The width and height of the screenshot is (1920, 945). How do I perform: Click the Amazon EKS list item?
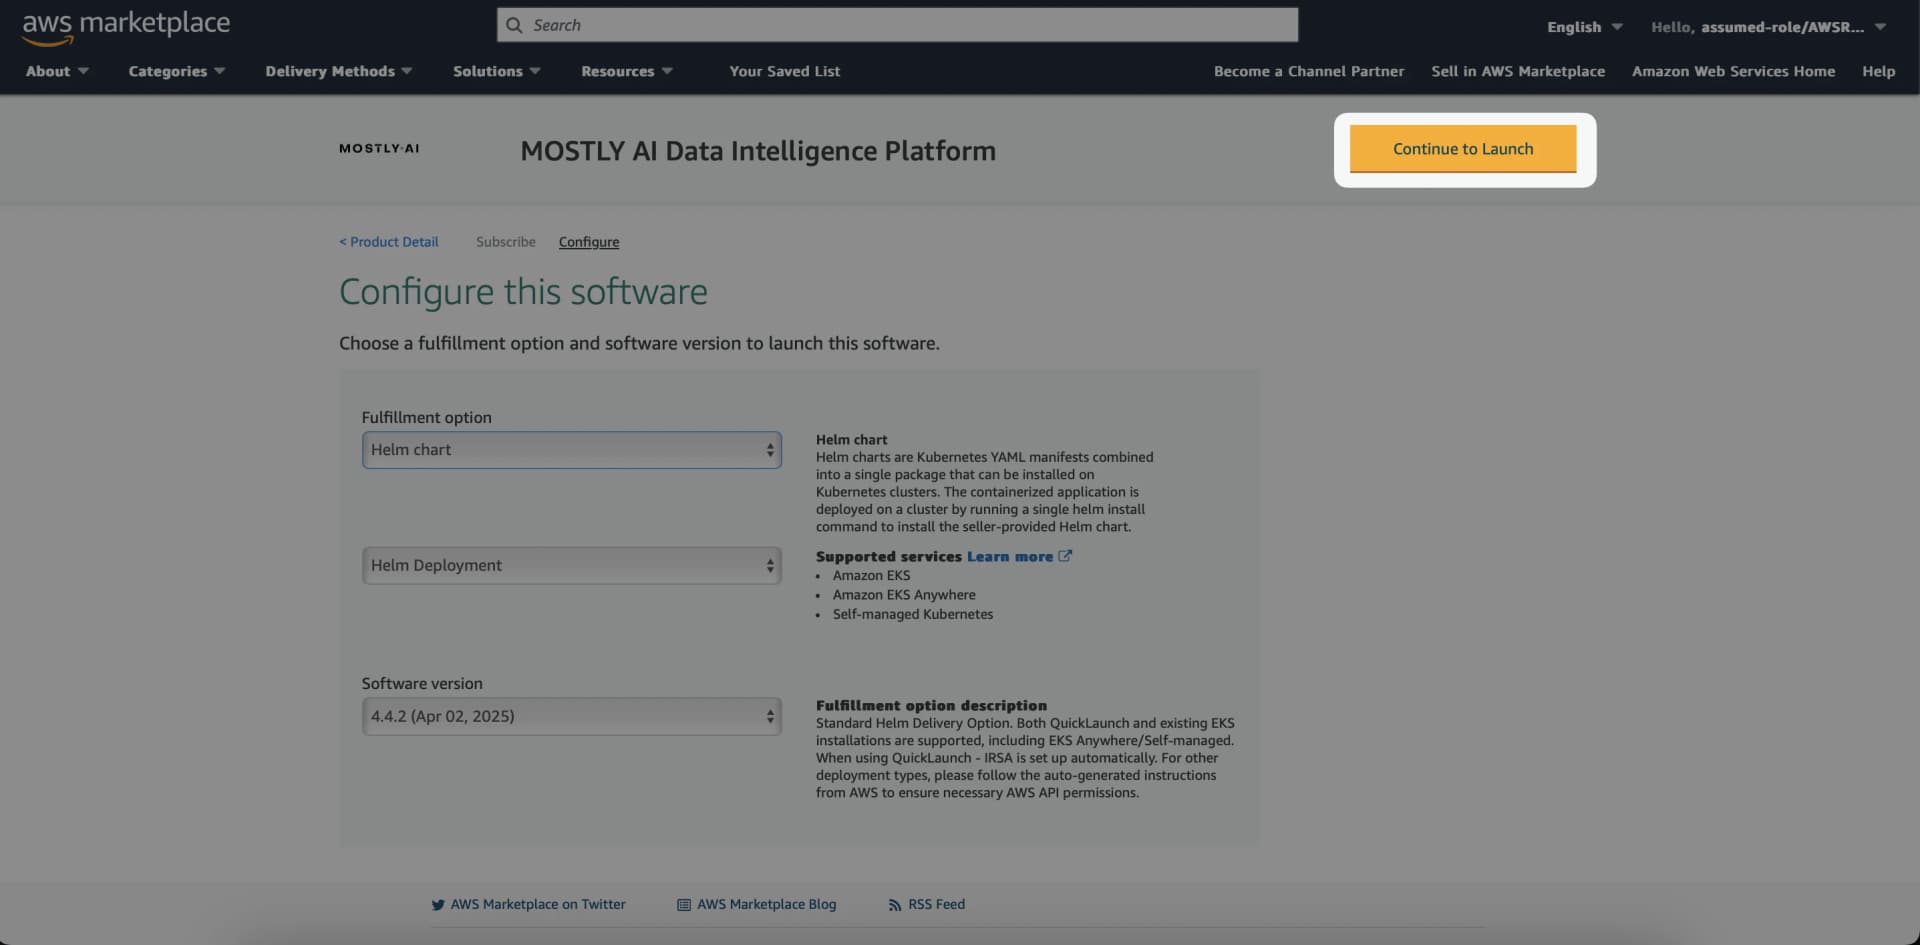coord(872,576)
